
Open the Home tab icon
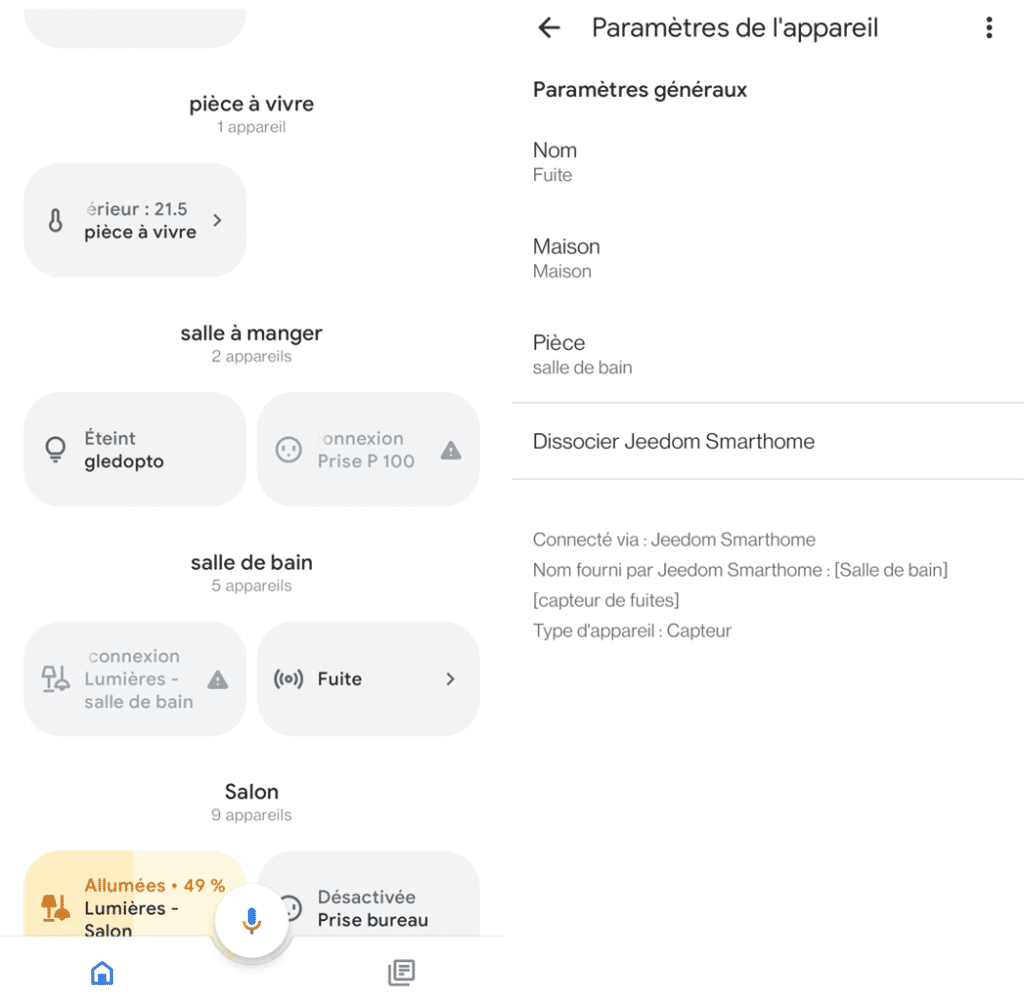pyautogui.click(x=102, y=972)
